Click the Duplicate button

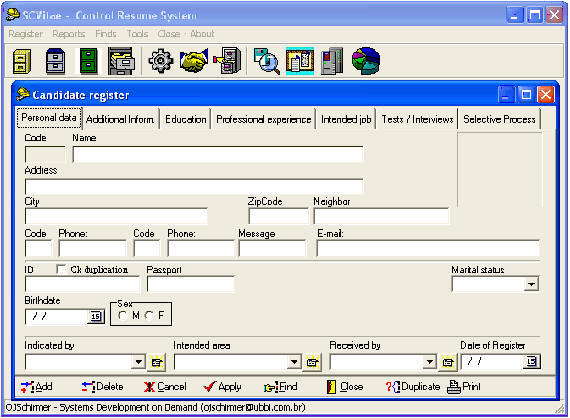click(413, 387)
